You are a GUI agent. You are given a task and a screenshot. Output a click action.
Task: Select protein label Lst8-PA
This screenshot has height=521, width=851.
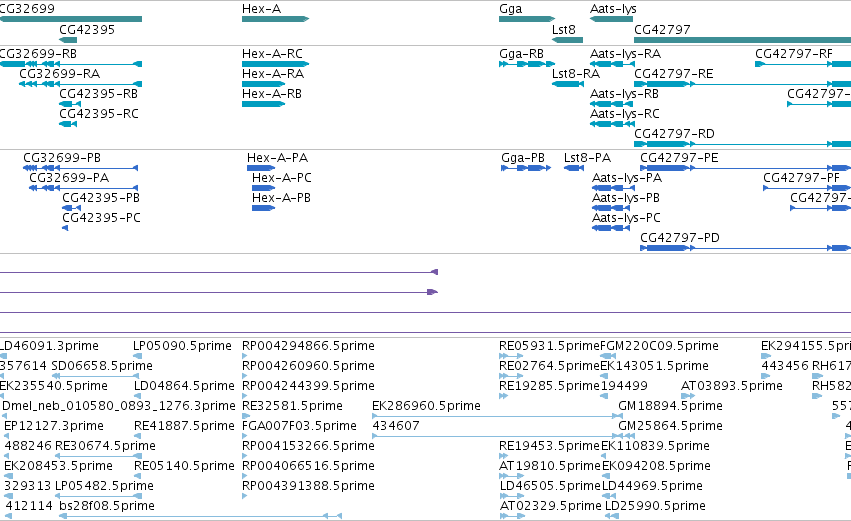coord(587,158)
